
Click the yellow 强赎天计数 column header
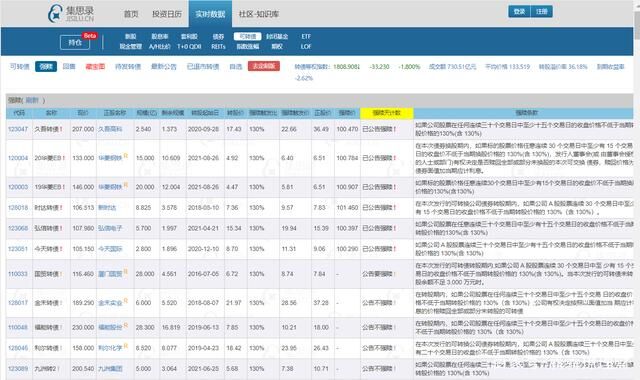point(387,113)
